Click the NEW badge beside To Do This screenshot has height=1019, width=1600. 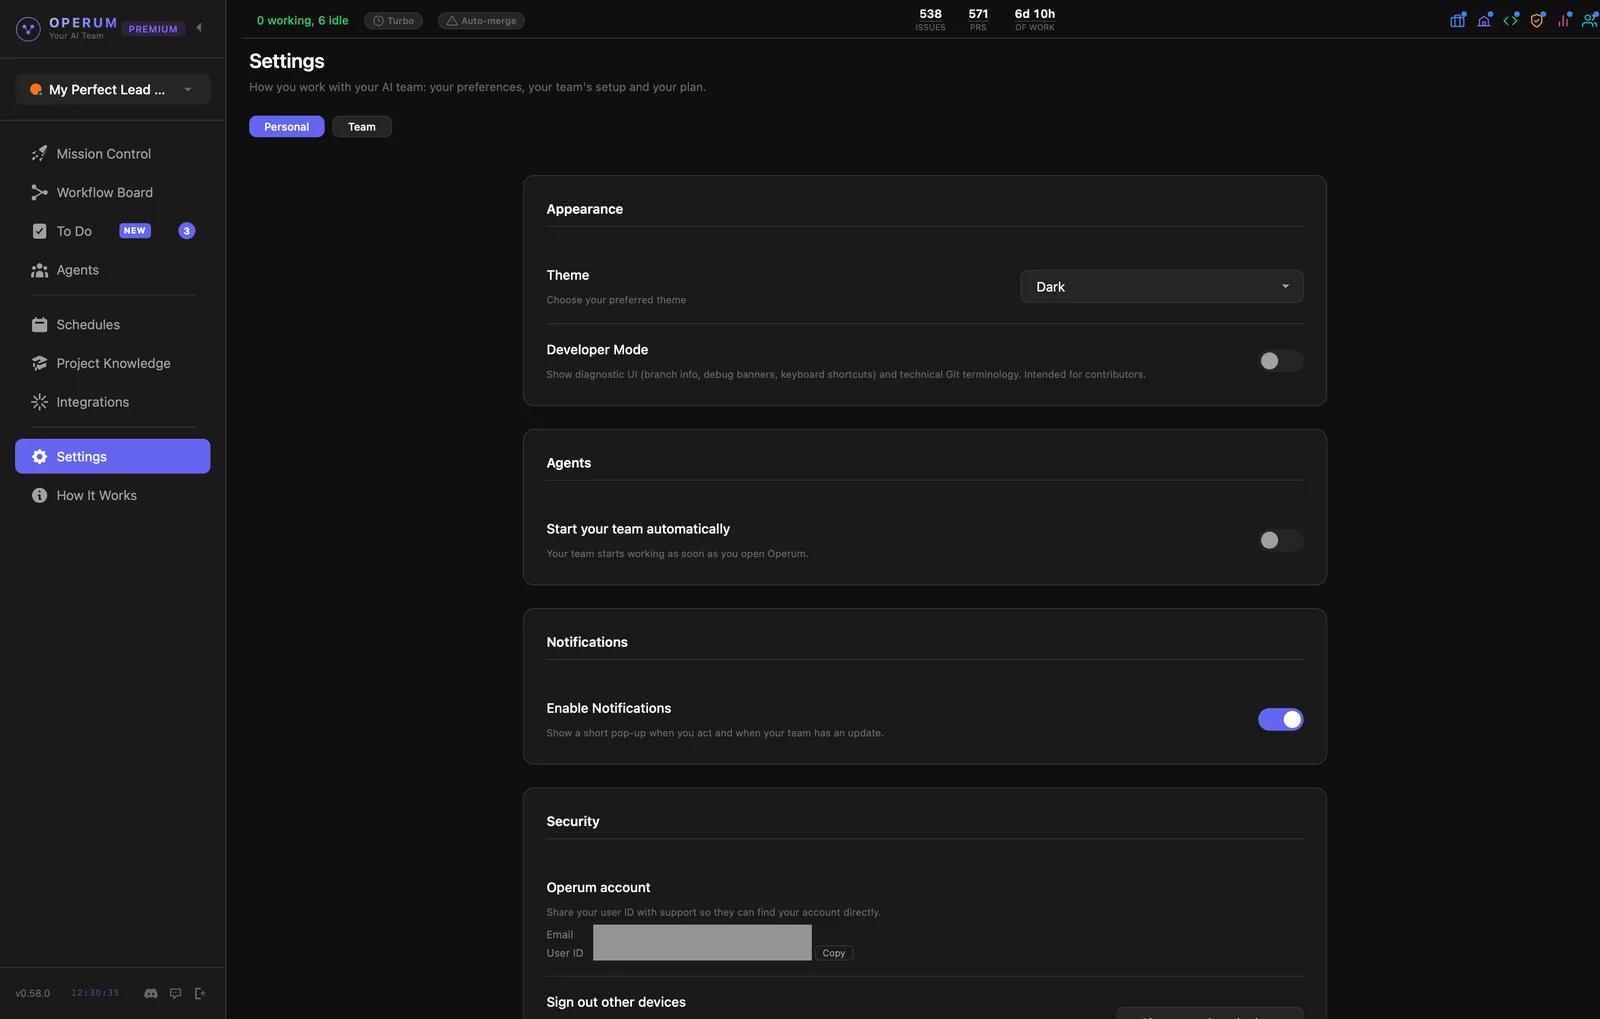coord(135,231)
